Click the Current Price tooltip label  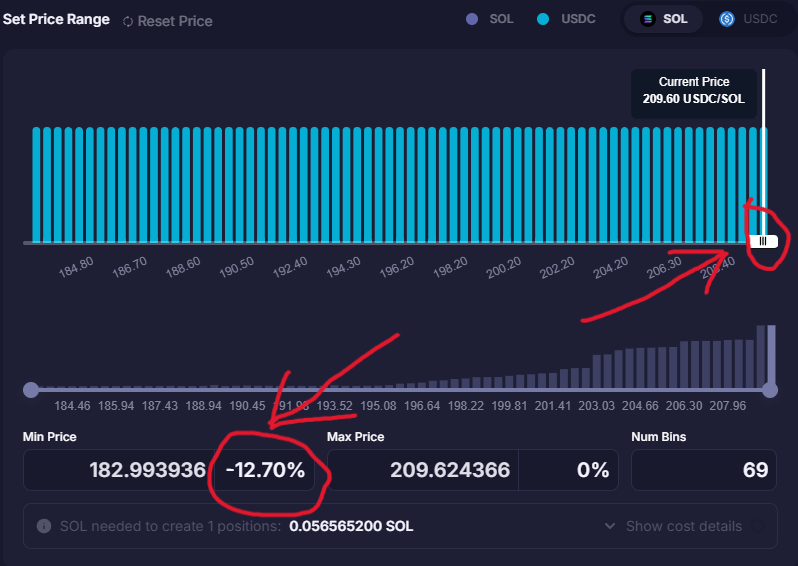694,91
